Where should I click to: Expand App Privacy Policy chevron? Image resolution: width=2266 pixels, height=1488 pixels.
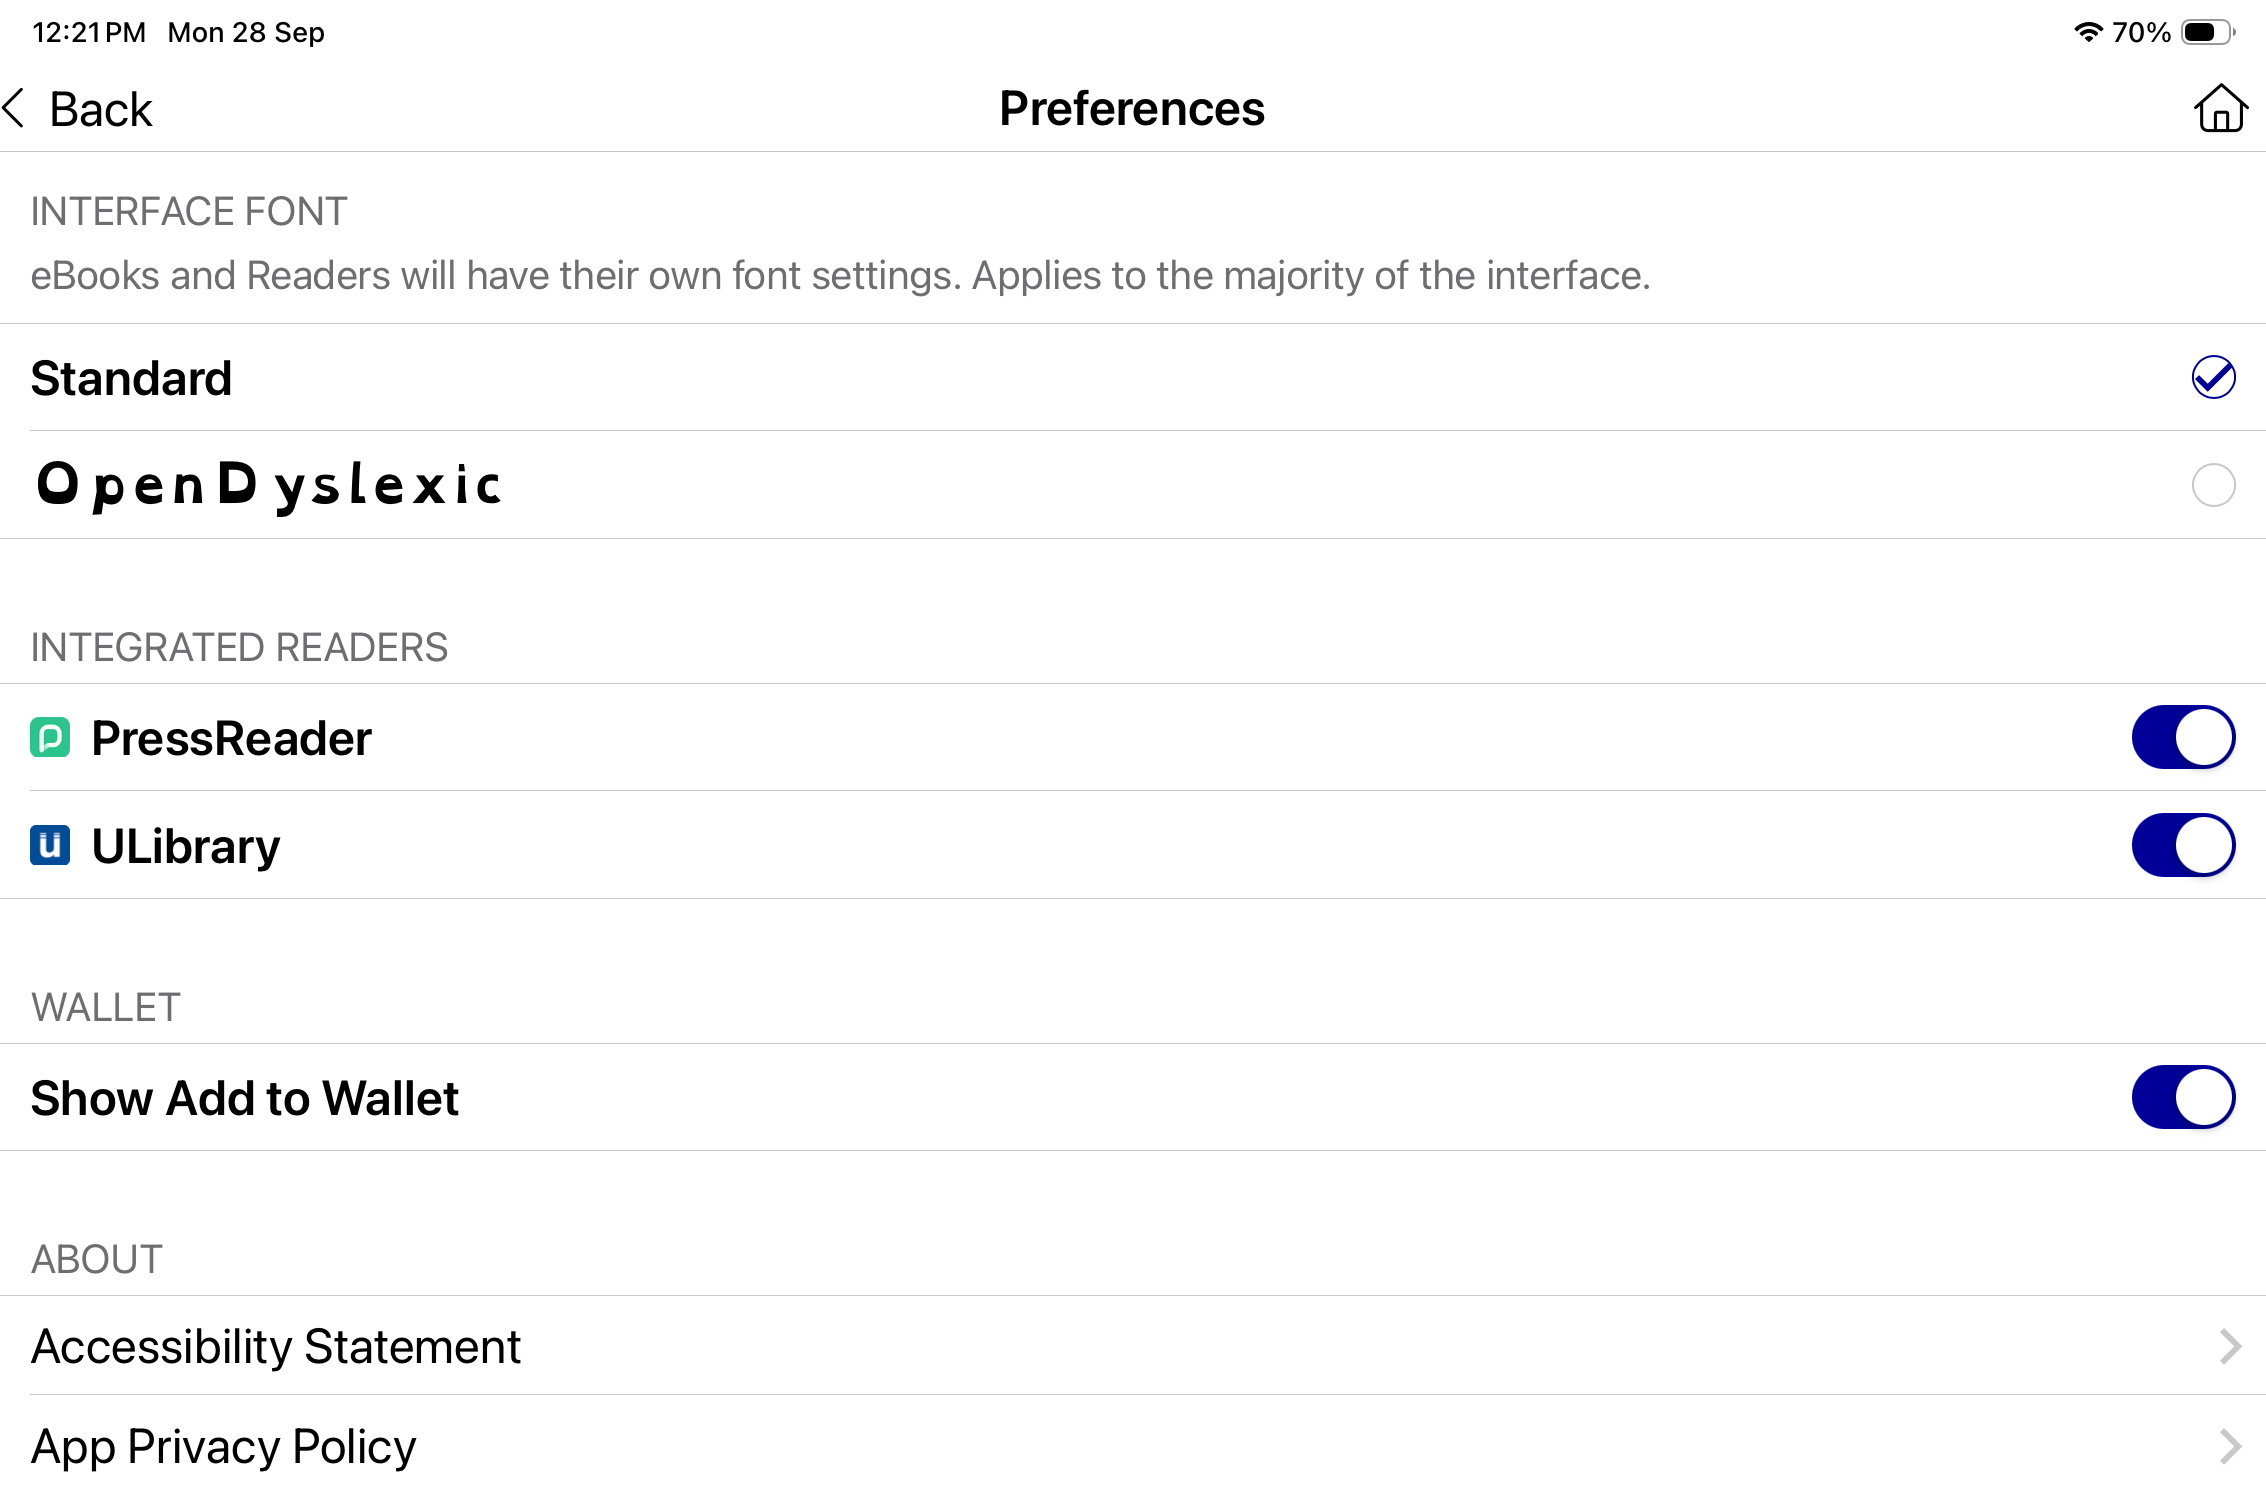[x=2230, y=1446]
